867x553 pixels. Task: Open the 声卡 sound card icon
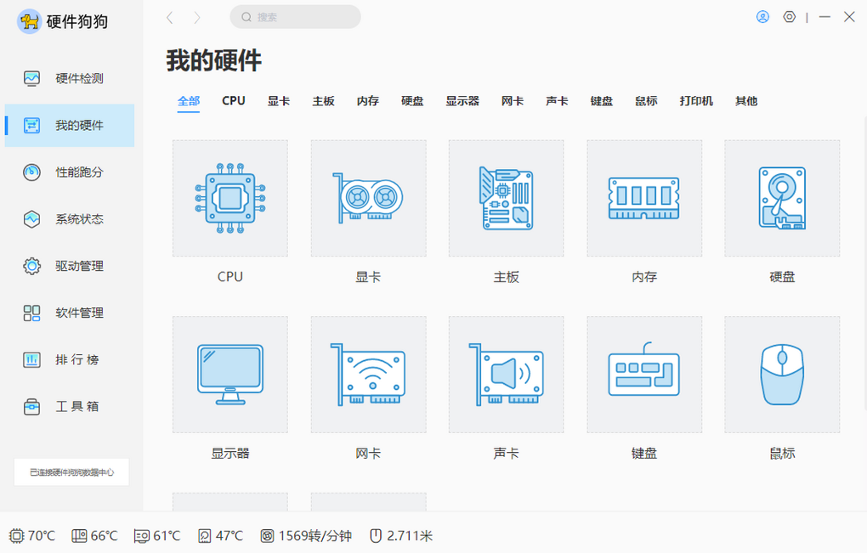[x=506, y=374]
